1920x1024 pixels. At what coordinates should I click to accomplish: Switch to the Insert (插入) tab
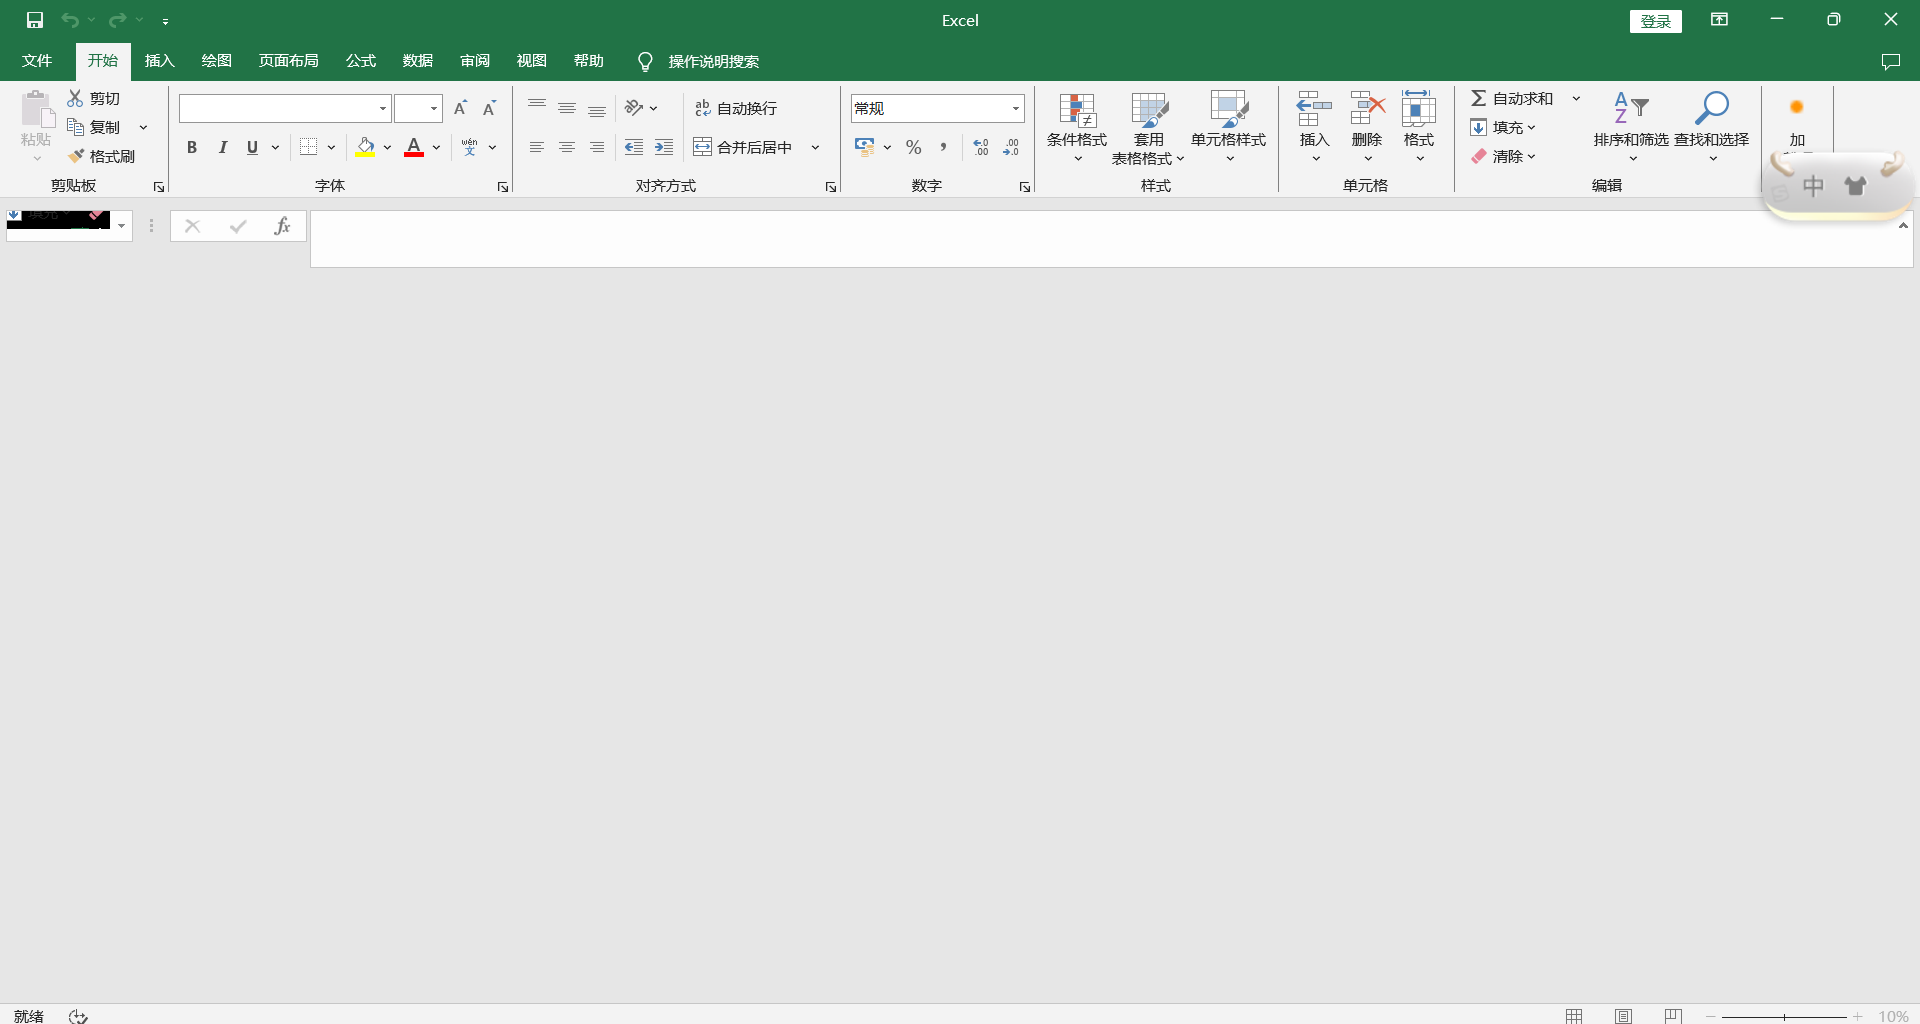click(x=159, y=61)
